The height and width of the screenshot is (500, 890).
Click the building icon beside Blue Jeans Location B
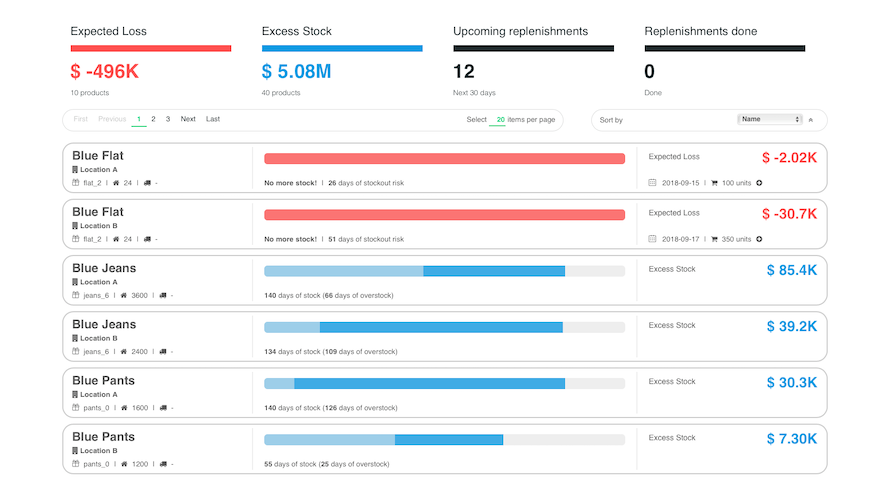75,338
